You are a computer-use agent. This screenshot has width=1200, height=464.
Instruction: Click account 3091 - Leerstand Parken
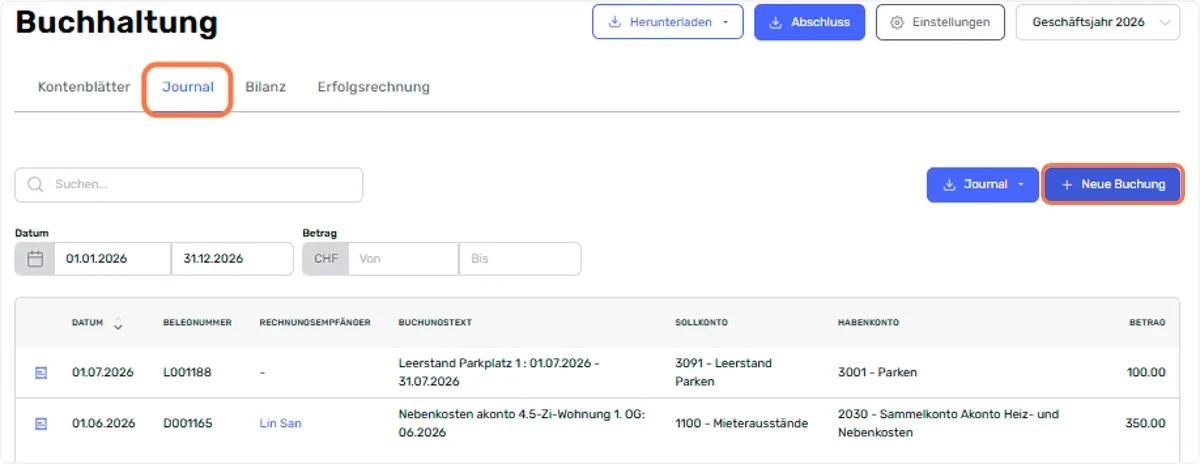(x=723, y=373)
